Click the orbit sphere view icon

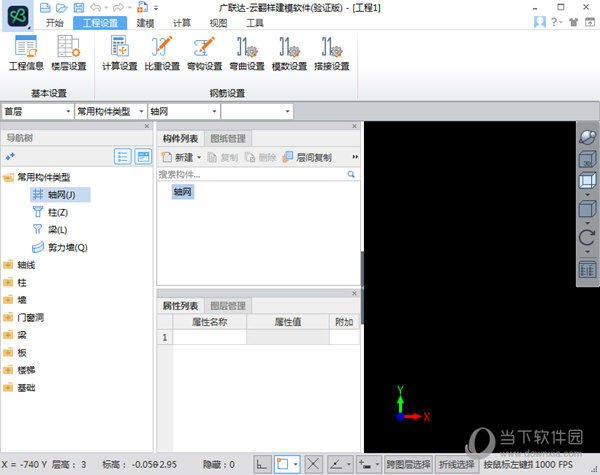coord(587,137)
